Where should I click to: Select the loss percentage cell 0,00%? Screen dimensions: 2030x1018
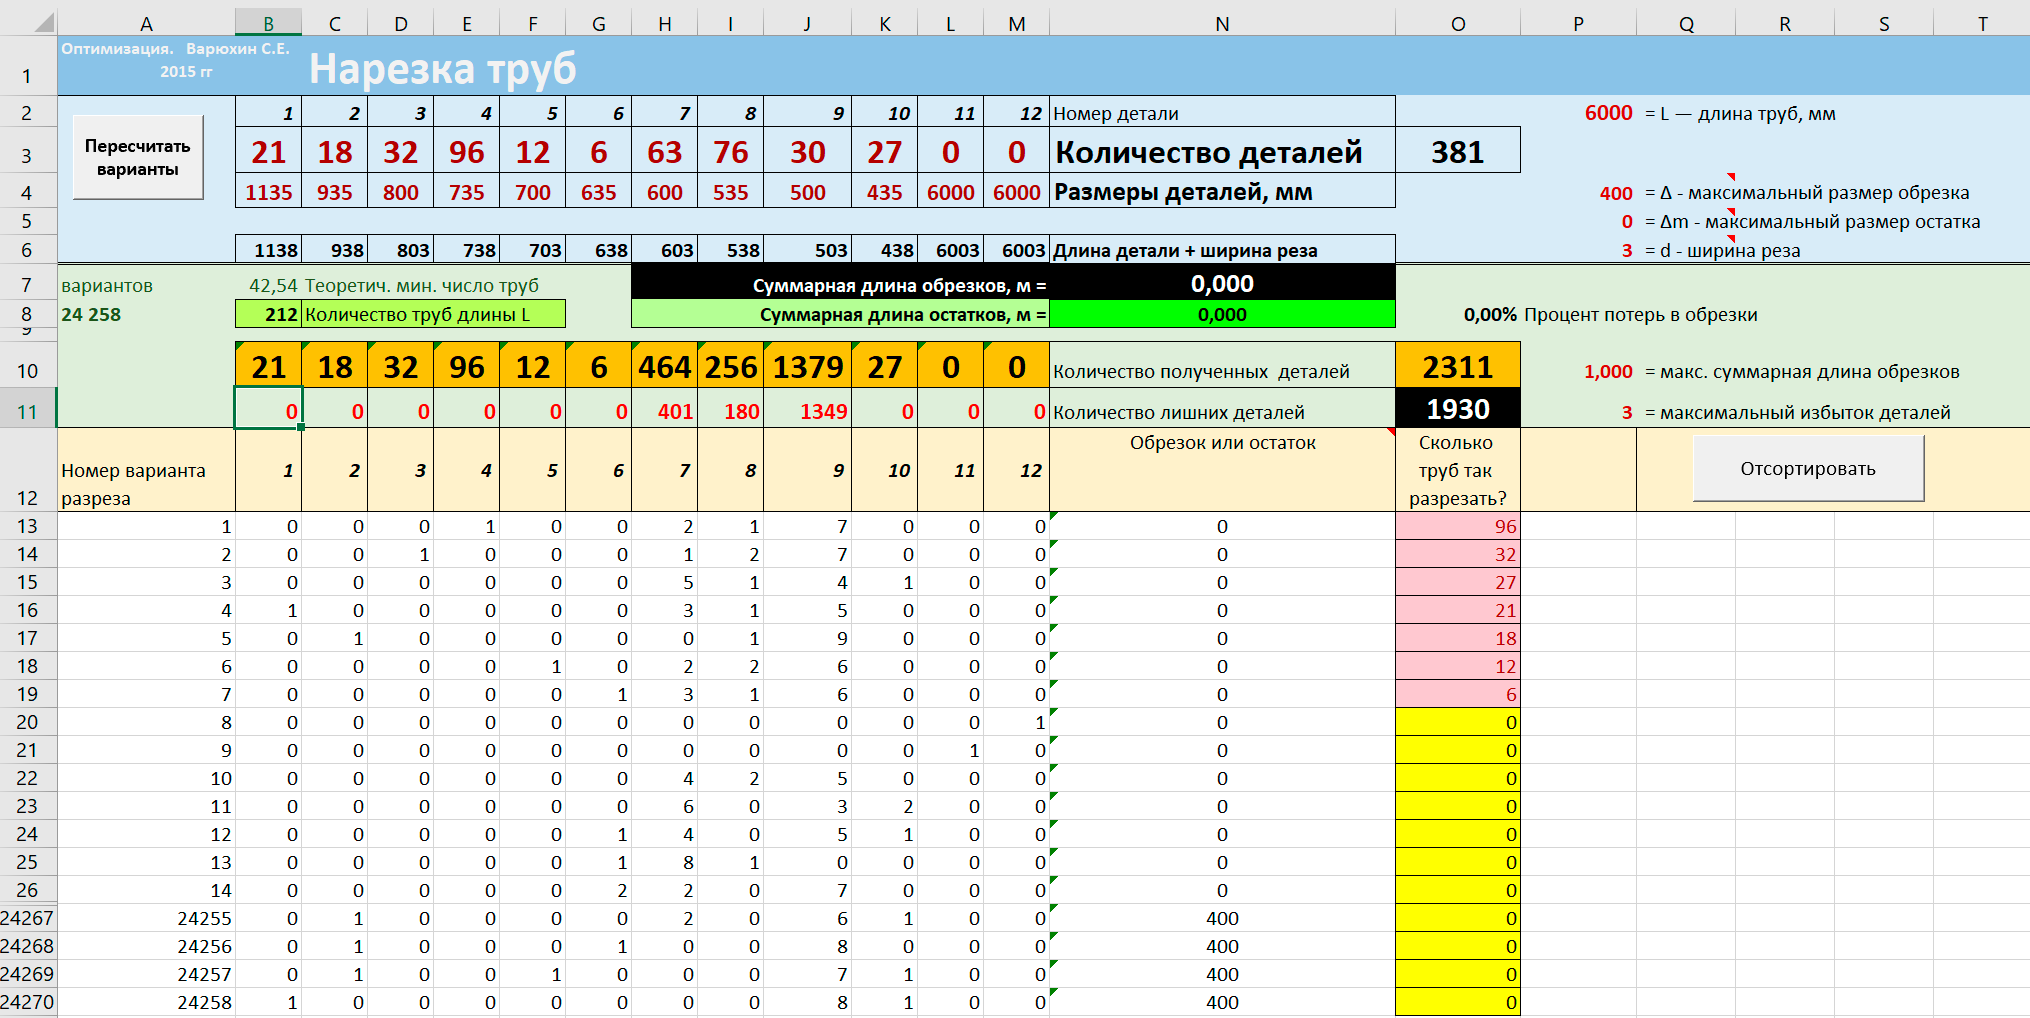(1490, 314)
